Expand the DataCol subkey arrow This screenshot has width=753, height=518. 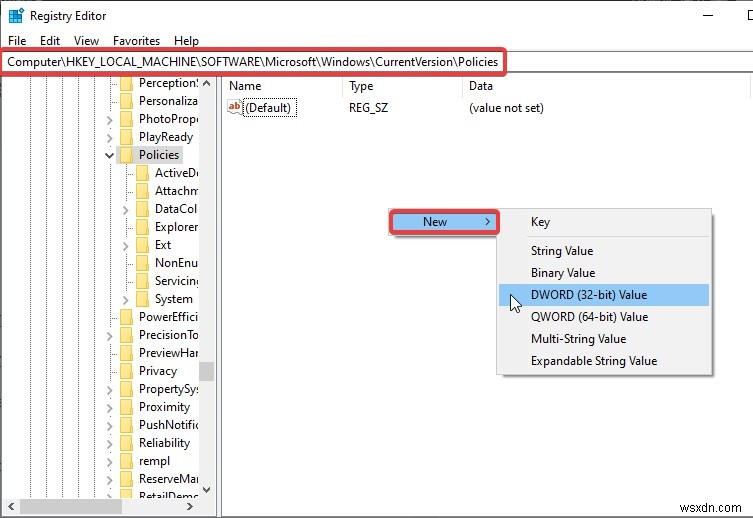[125, 210]
